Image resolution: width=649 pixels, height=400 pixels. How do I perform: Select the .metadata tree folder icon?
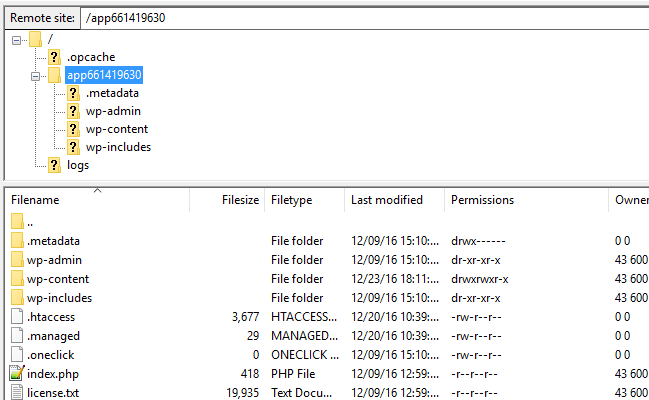tap(73, 93)
